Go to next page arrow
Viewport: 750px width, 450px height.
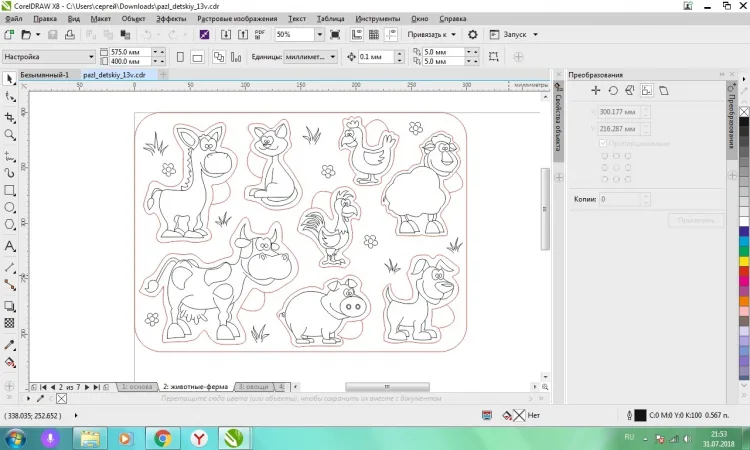87,387
